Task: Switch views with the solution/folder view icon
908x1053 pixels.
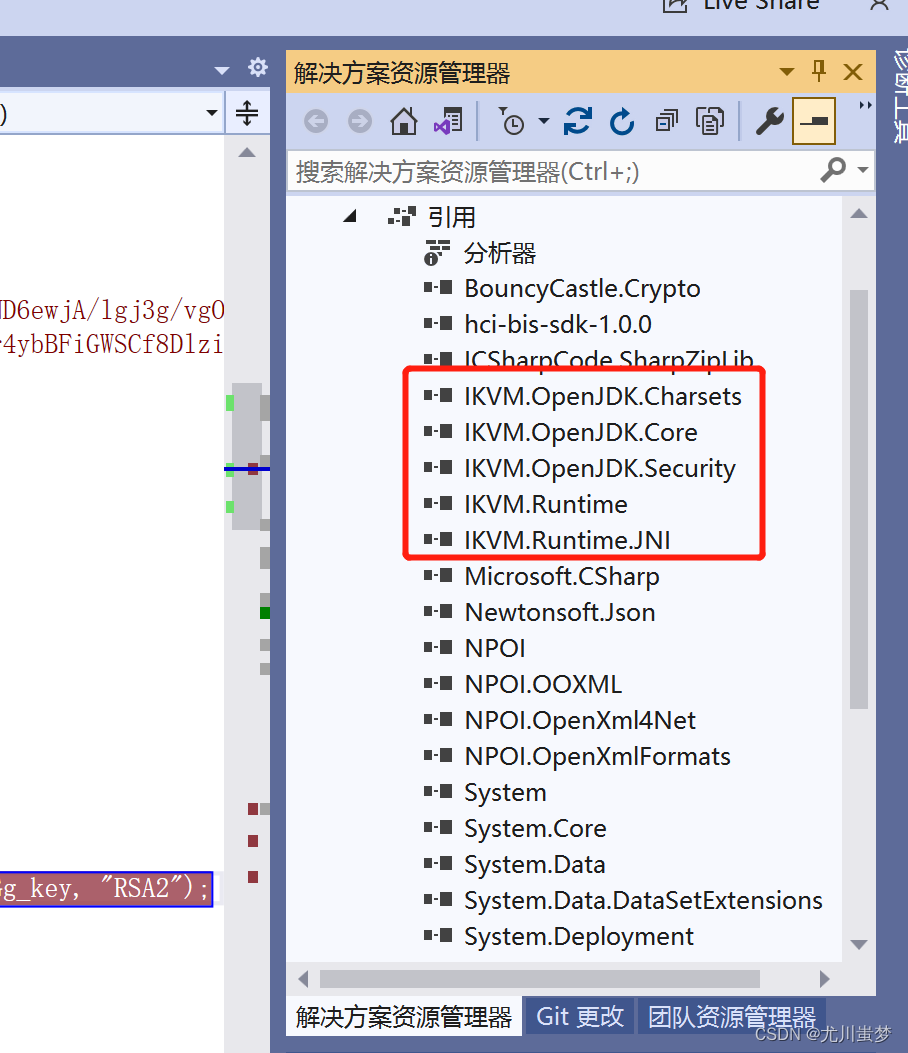Action: pyautogui.click(x=448, y=122)
